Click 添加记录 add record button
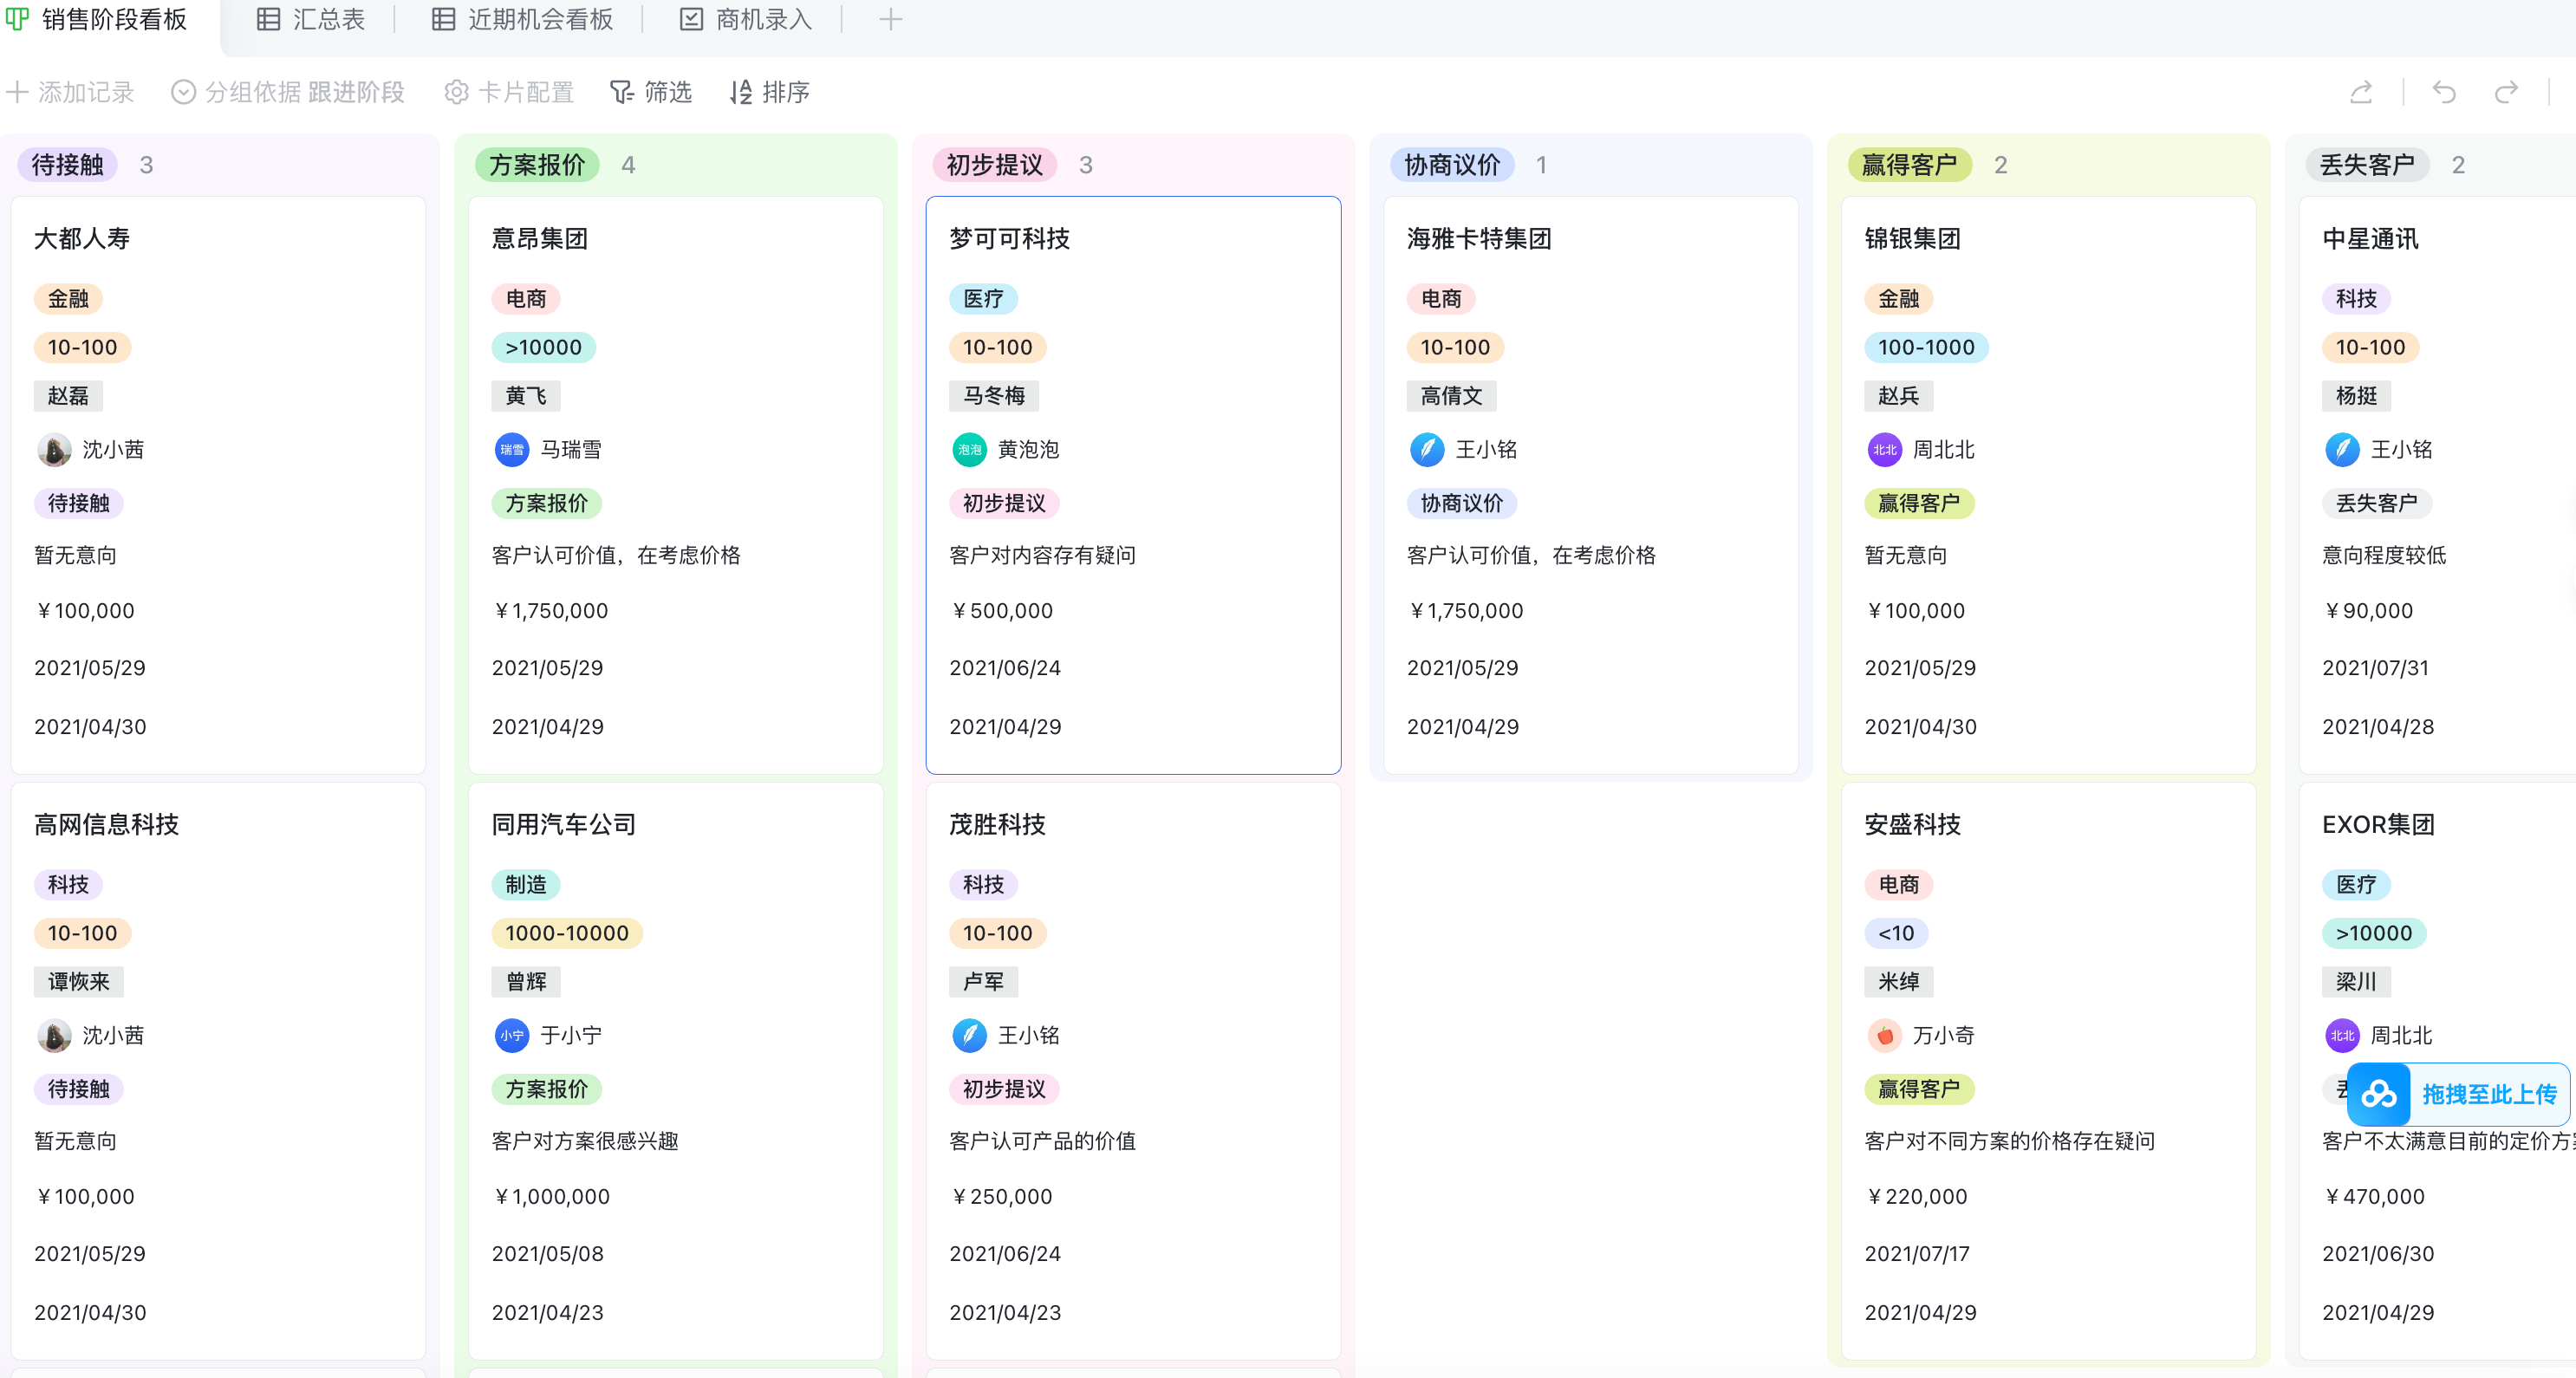2576x1378 pixels. (x=70, y=93)
